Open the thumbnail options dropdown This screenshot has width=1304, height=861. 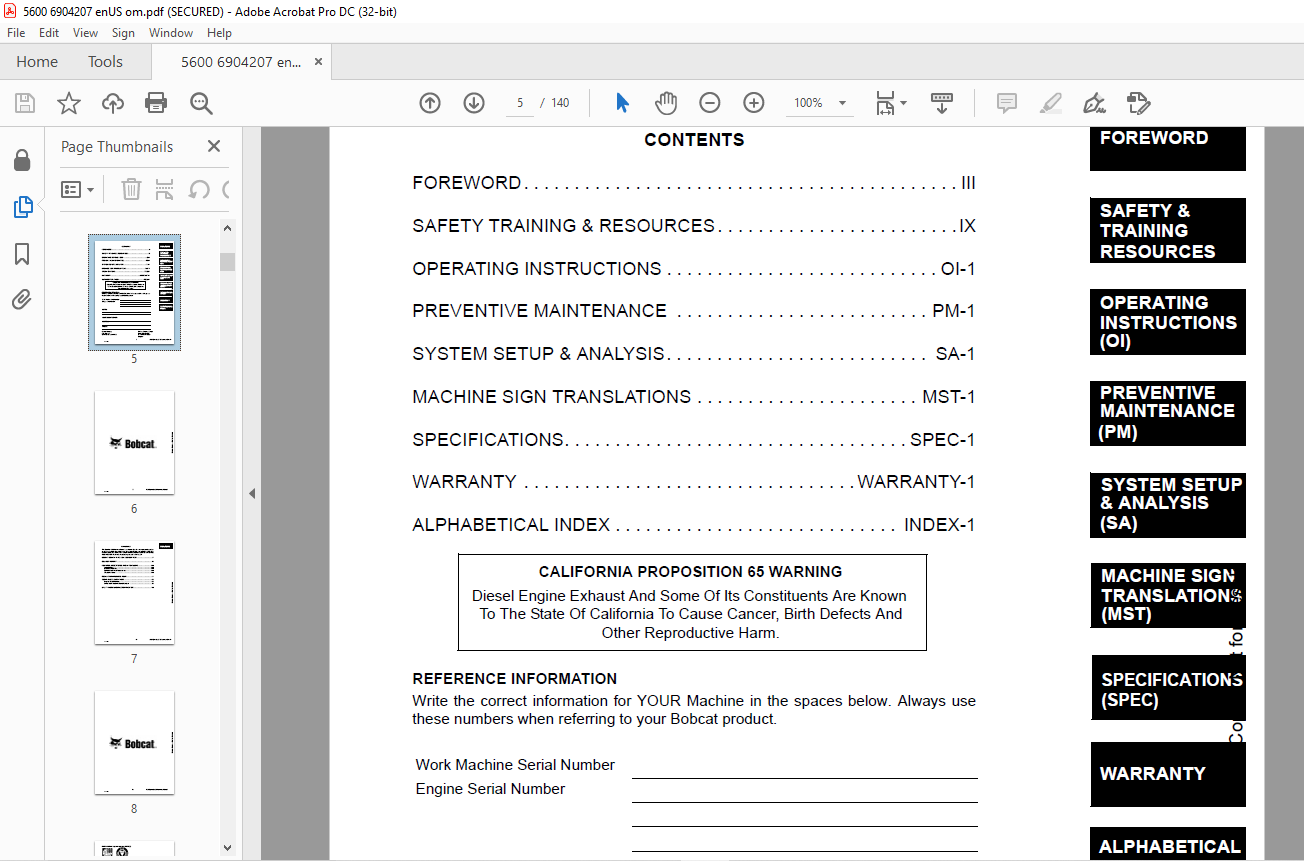point(77,189)
